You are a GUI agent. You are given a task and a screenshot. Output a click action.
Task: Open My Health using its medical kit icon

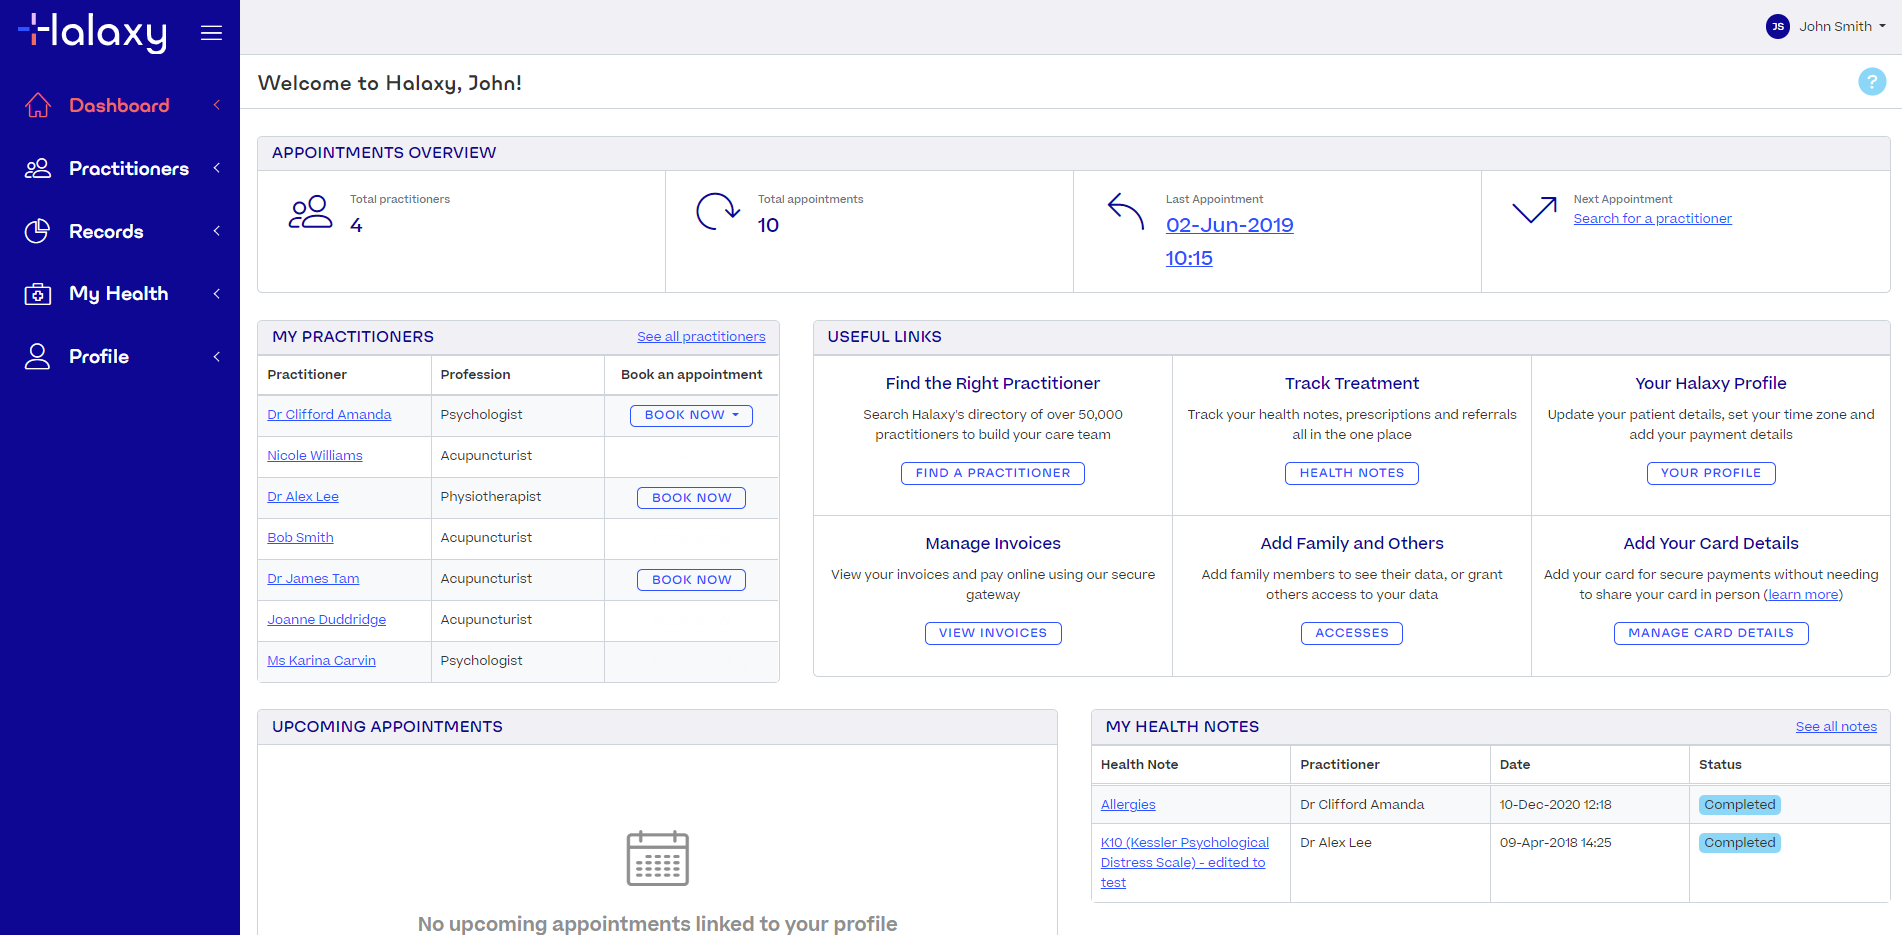(x=37, y=293)
